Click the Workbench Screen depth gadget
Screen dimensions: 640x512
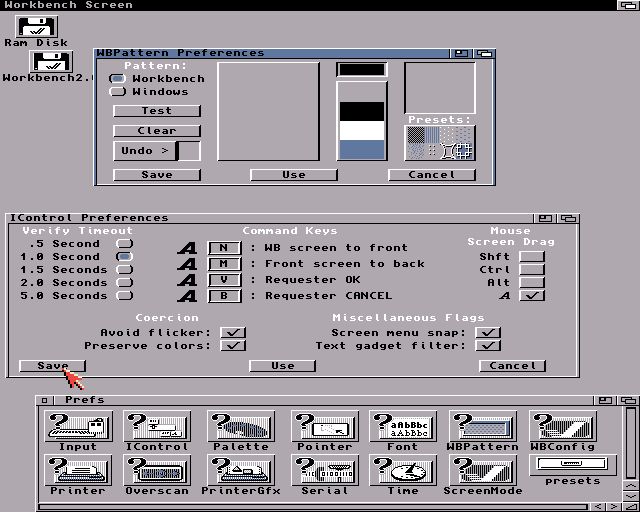point(628,5)
